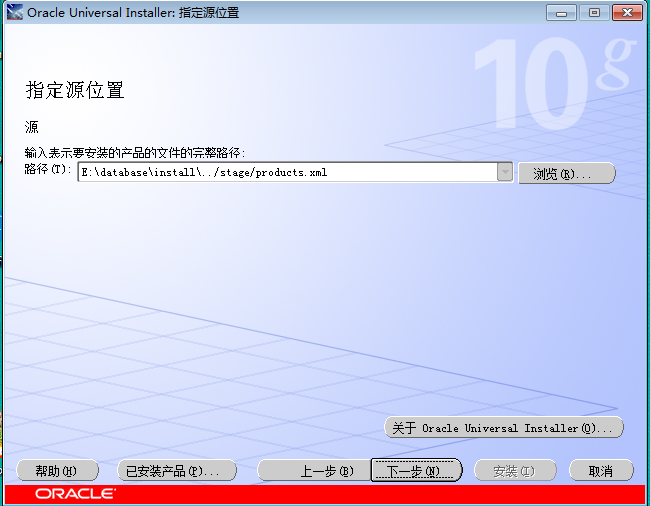Open 关于 Oracle Universal Installer(O)... dialog
This screenshot has height=506, width=650.
coord(504,427)
